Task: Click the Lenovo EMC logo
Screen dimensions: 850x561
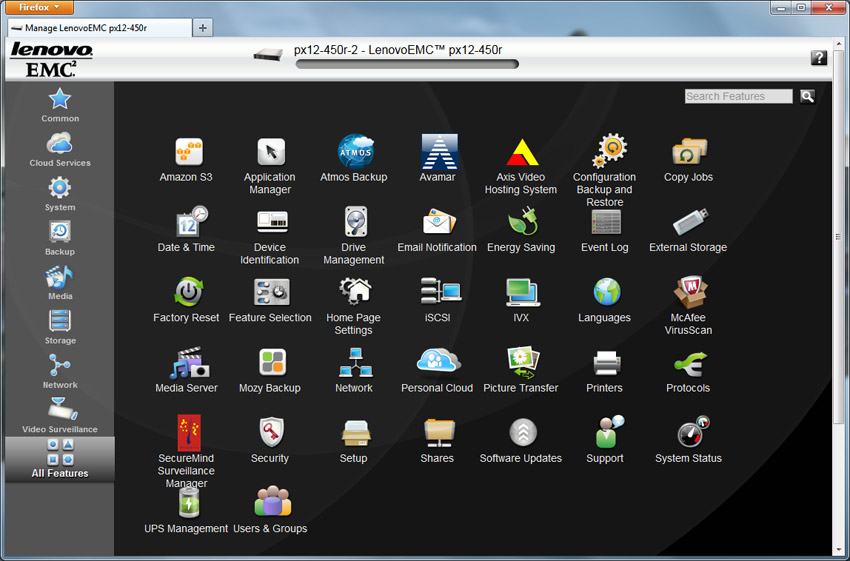Action: 51,59
